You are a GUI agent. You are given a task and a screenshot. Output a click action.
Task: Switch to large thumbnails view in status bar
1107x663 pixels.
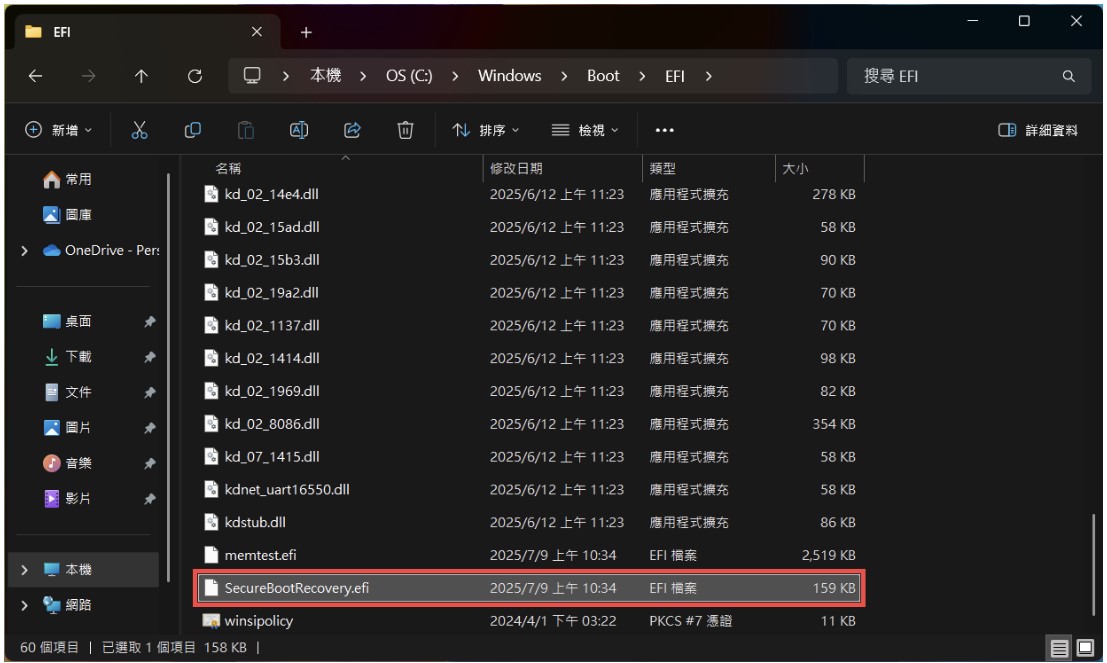tap(1085, 649)
